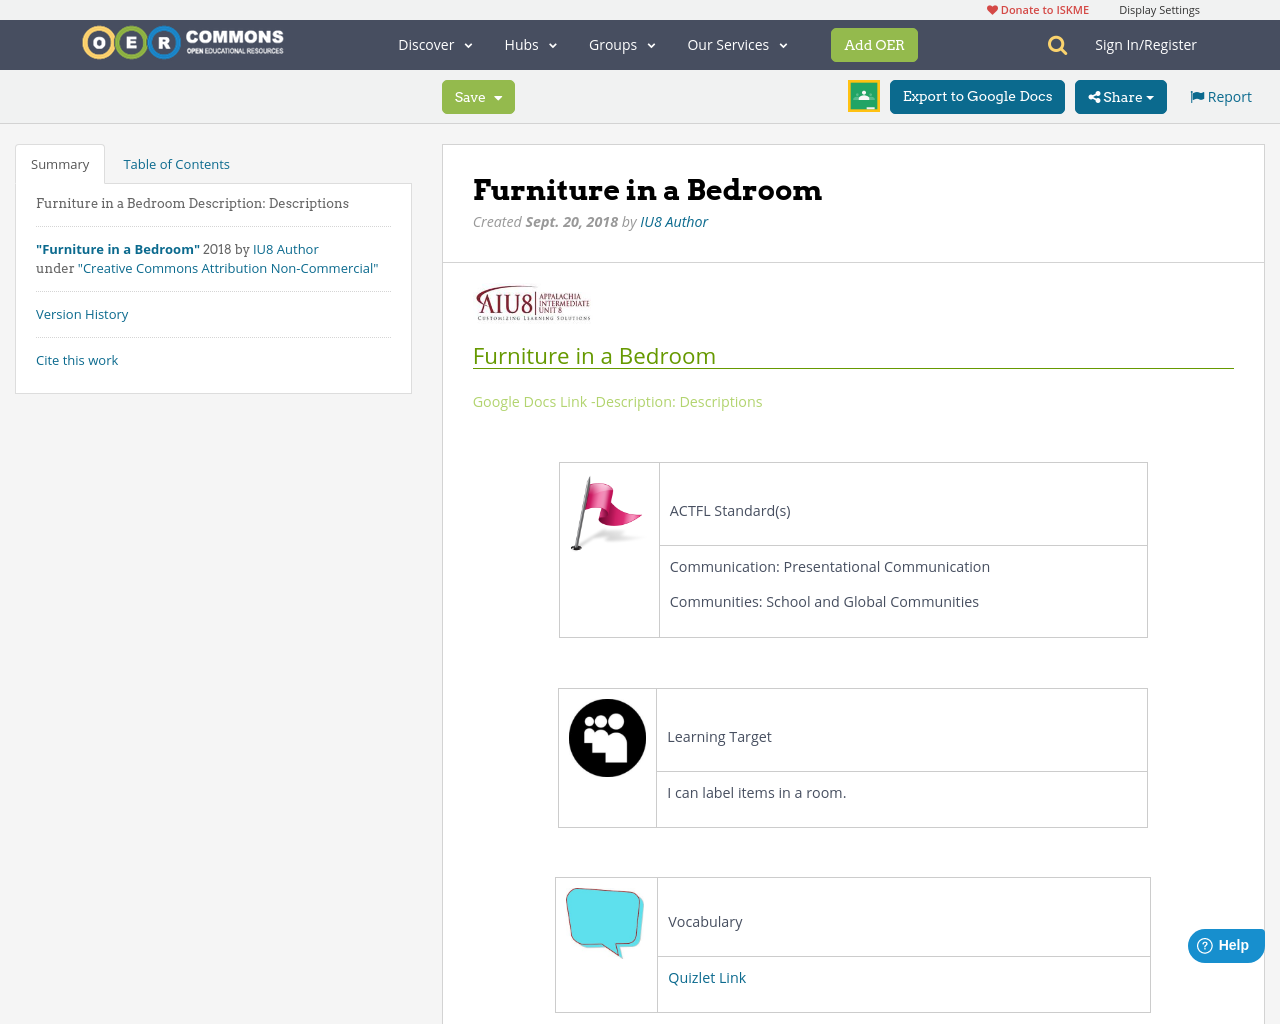Open the Help widget

click(x=1225, y=945)
